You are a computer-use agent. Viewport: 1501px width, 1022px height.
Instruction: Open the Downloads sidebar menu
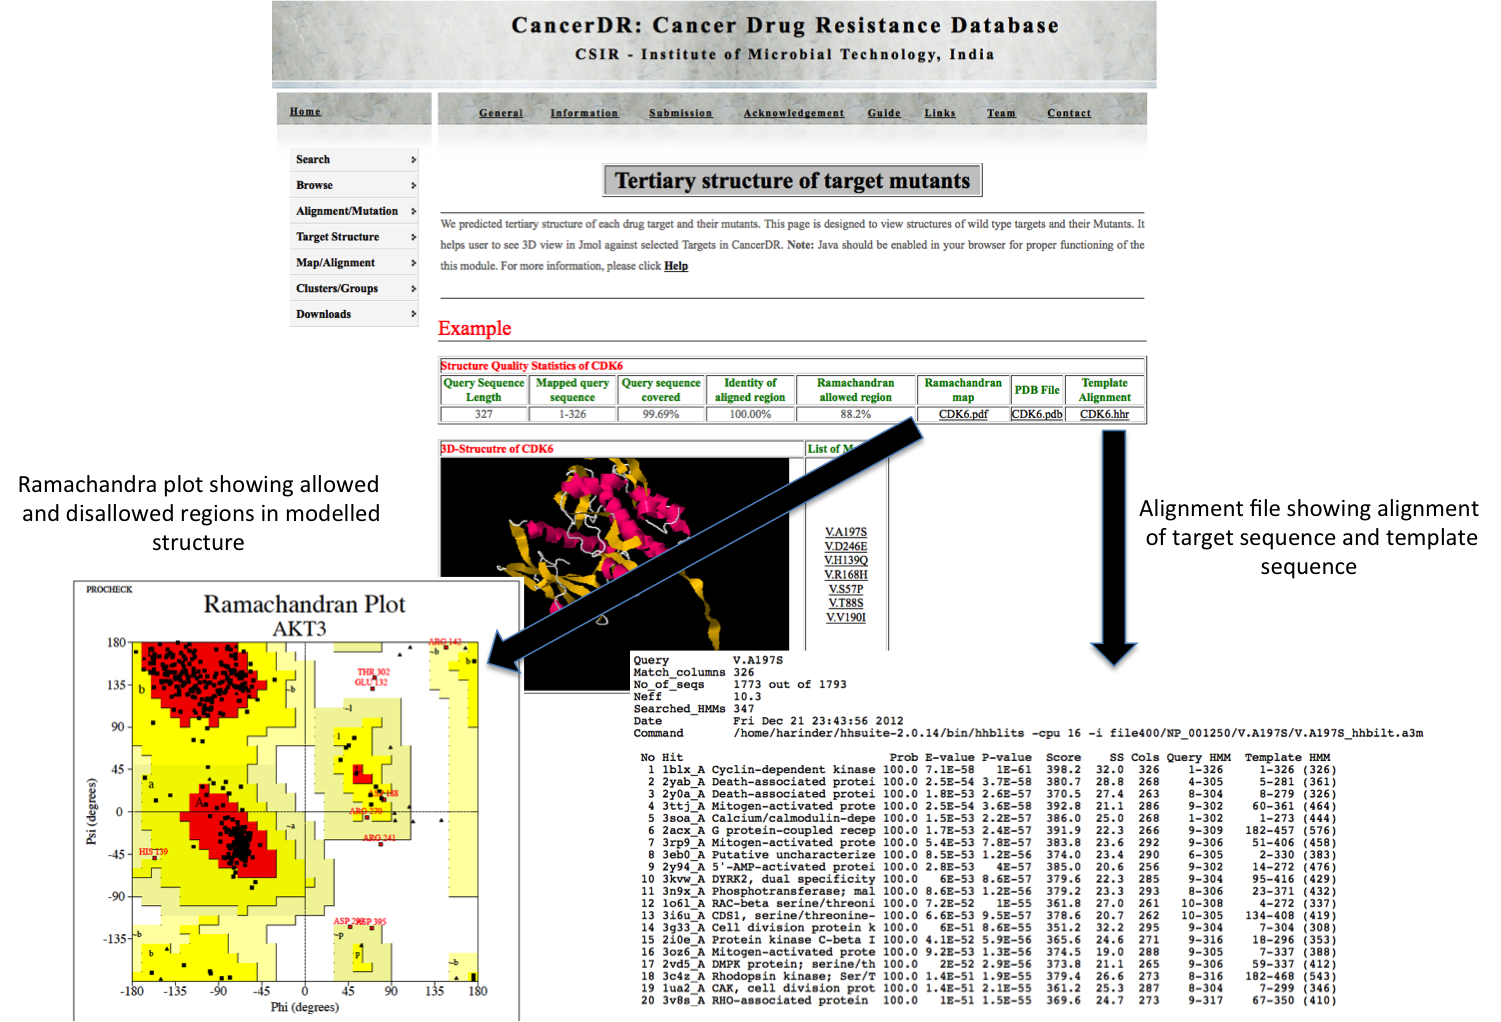(353, 315)
